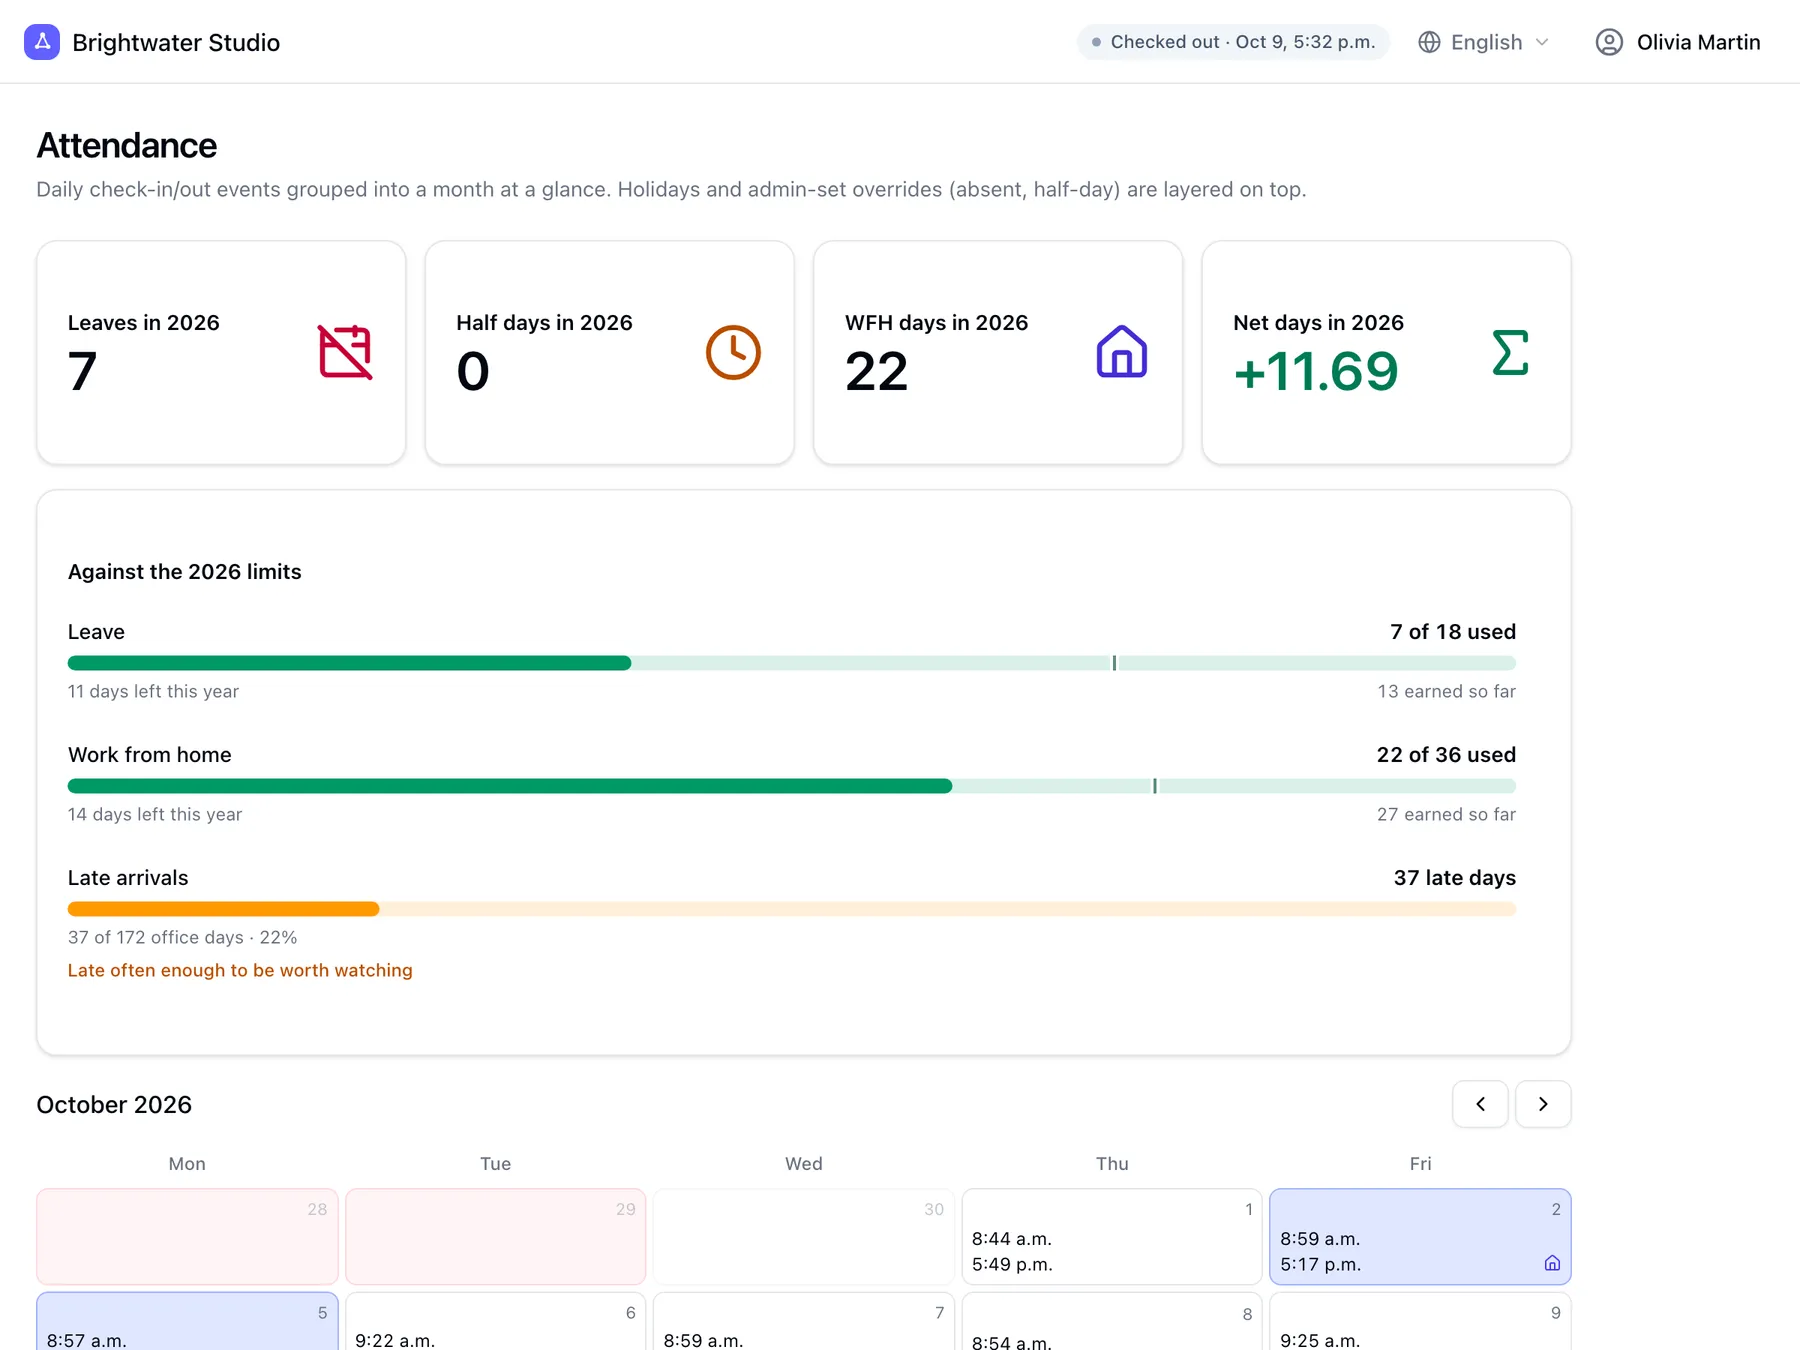This screenshot has height=1350, width=1800.
Task: Open the Olivia Martin user avatar icon
Action: coord(1609,42)
